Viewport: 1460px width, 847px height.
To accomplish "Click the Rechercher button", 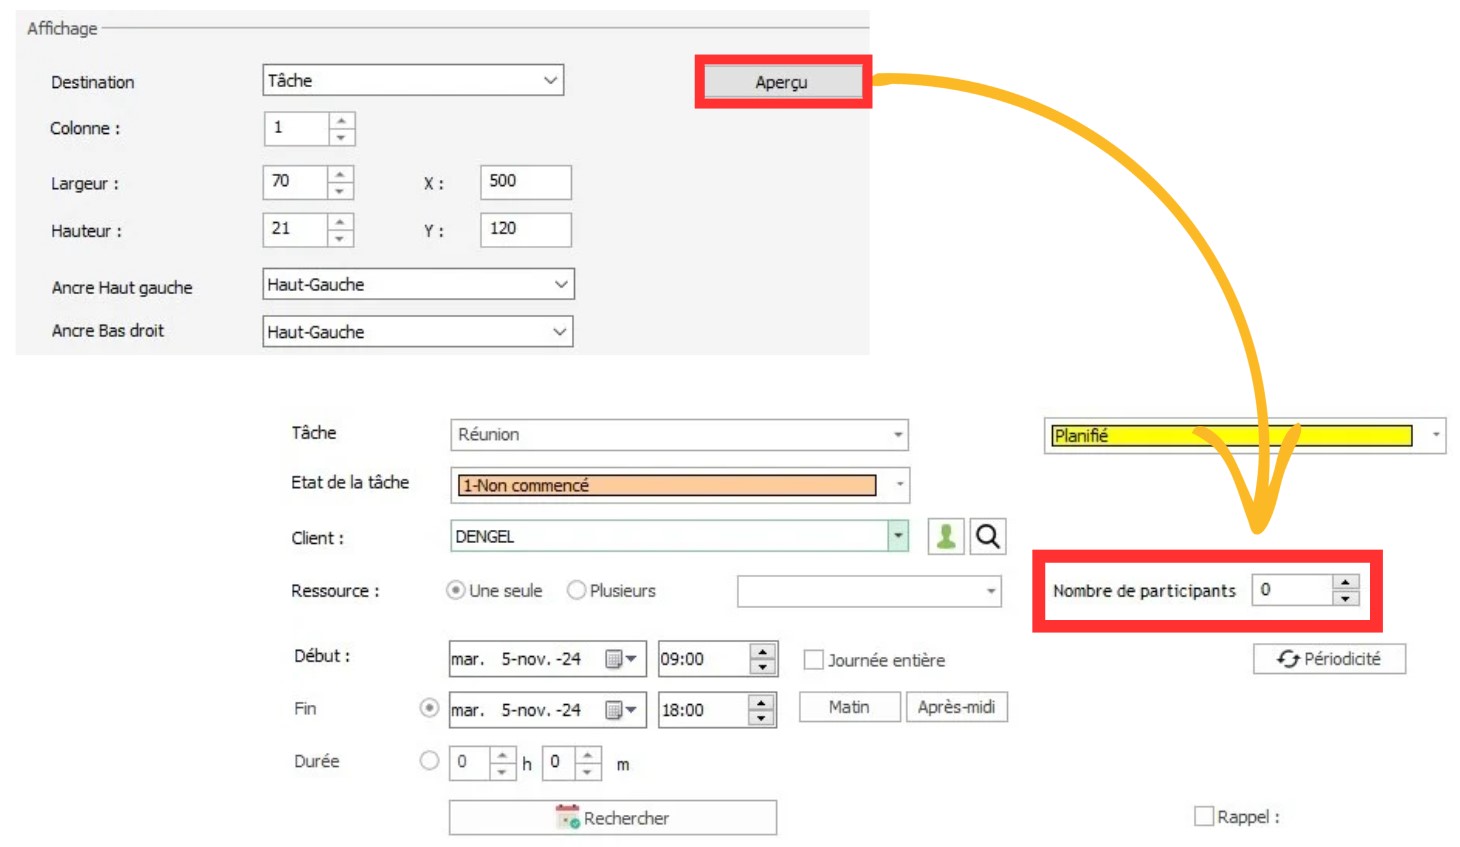I will click(613, 818).
